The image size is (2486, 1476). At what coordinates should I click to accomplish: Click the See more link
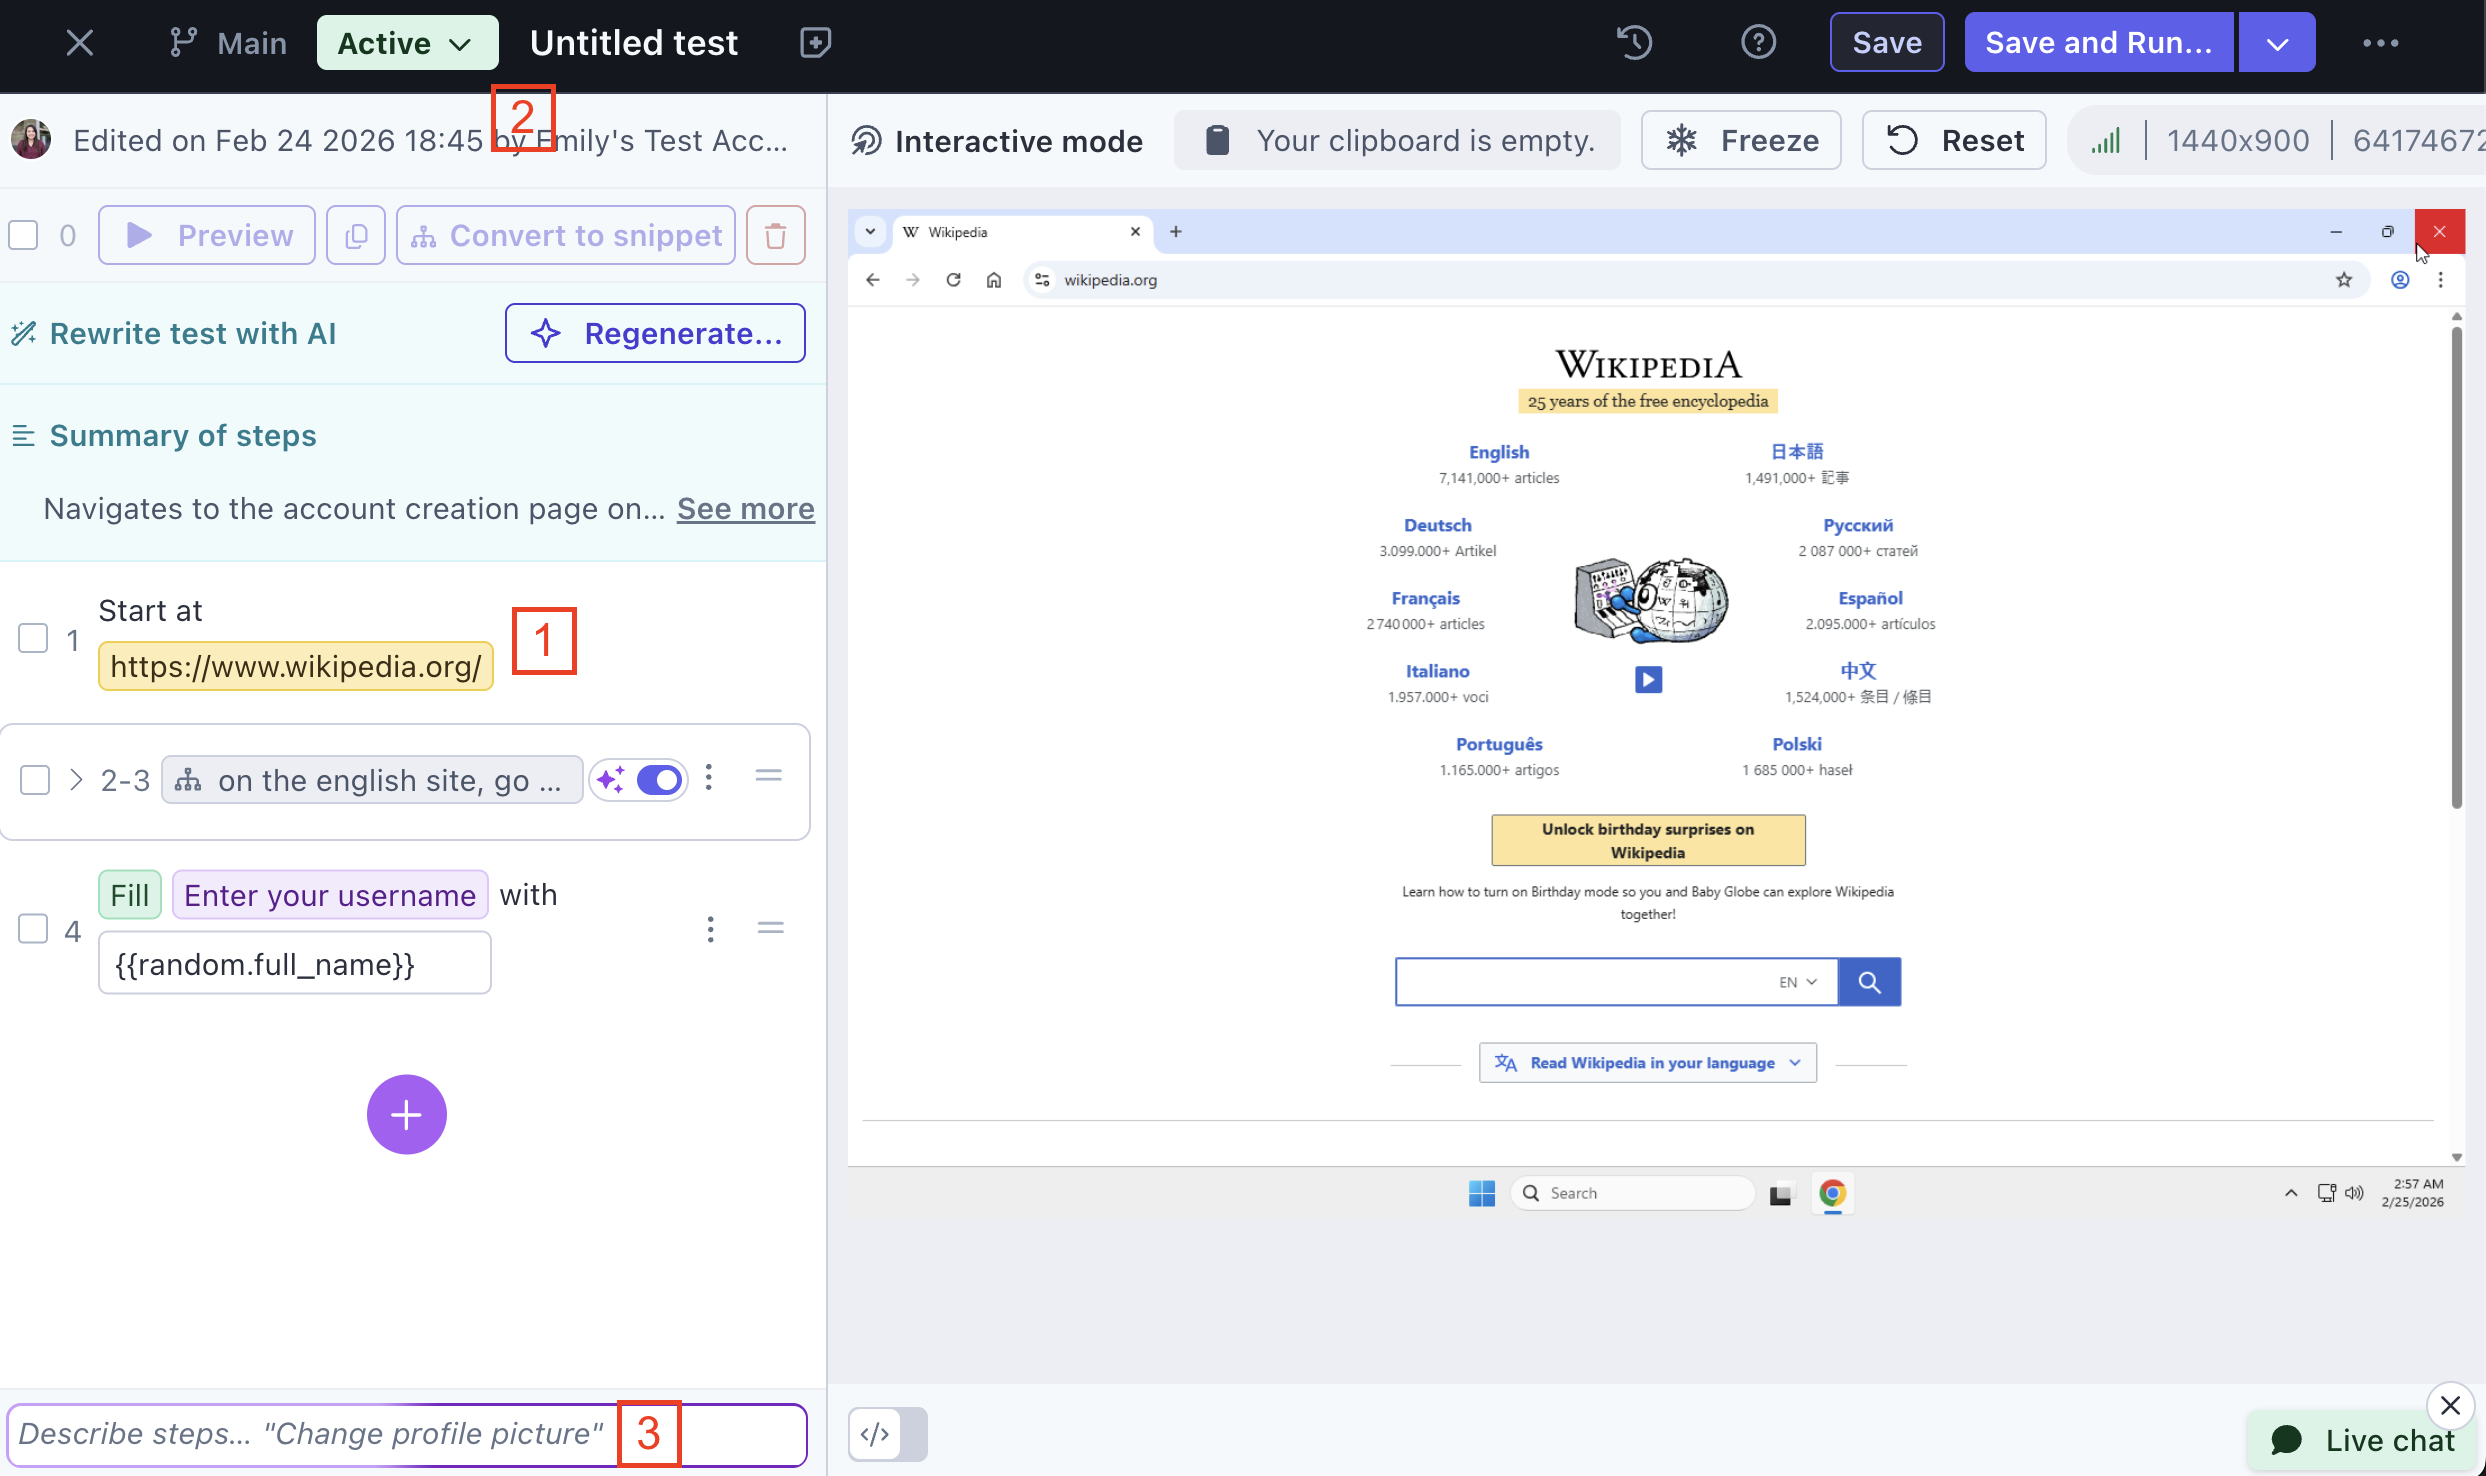click(x=745, y=509)
